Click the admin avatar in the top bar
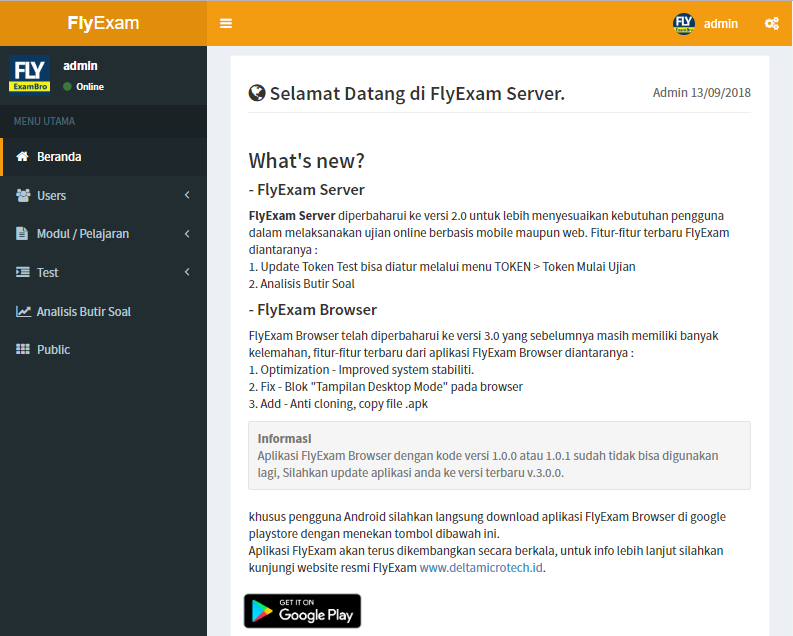The height and width of the screenshot is (636, 793). (684, 23)
